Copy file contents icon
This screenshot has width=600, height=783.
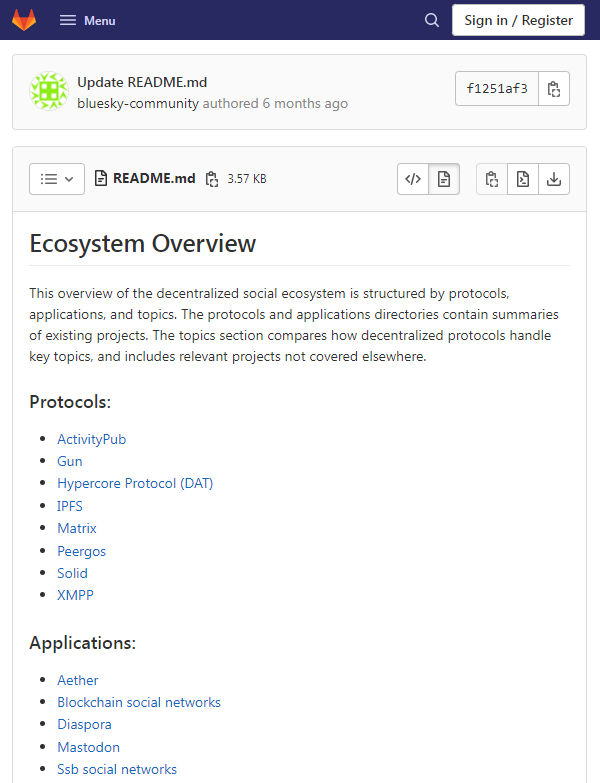[491, 179]
